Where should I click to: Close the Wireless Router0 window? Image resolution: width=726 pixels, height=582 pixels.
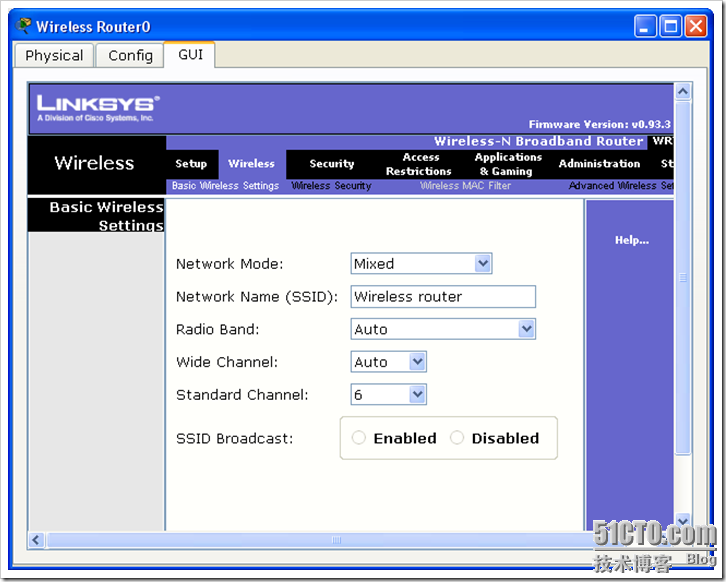coord(696,26)
